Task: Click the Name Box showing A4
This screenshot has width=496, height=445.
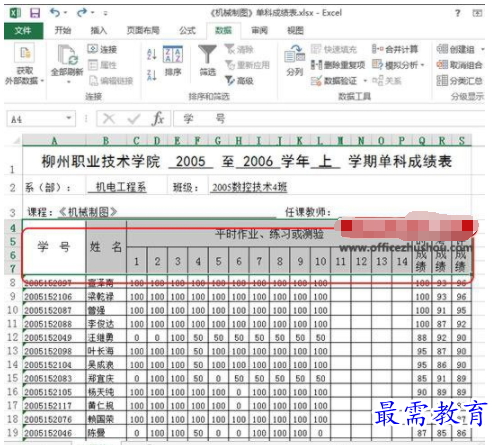Action: pyautogui.click(x=36, y=119)
